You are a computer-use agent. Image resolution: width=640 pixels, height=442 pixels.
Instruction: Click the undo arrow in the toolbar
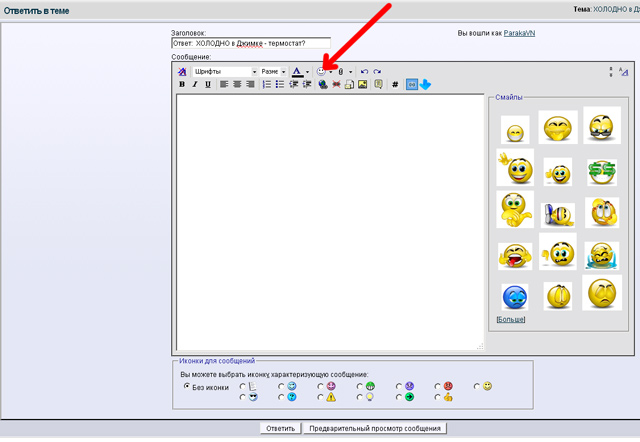[x=364, y=71]
